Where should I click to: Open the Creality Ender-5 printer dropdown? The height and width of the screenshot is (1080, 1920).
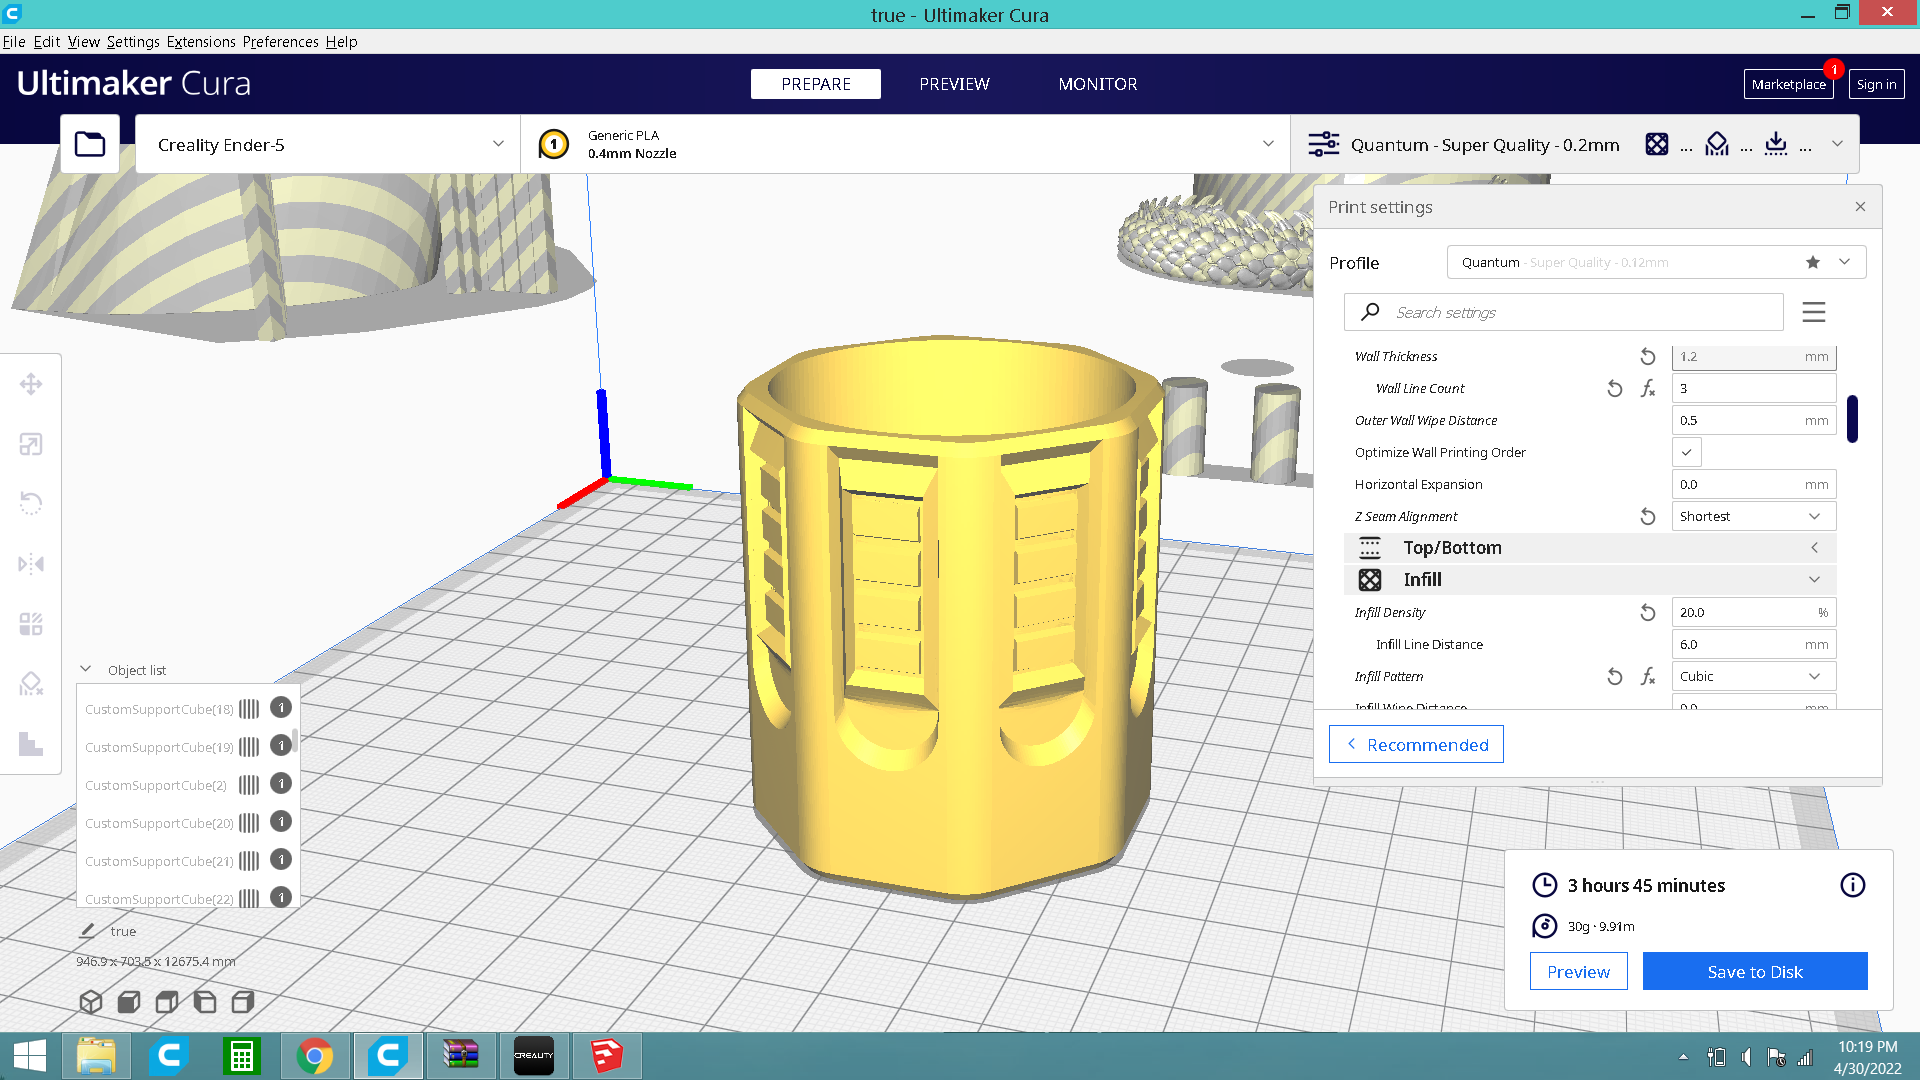[328, 144]
